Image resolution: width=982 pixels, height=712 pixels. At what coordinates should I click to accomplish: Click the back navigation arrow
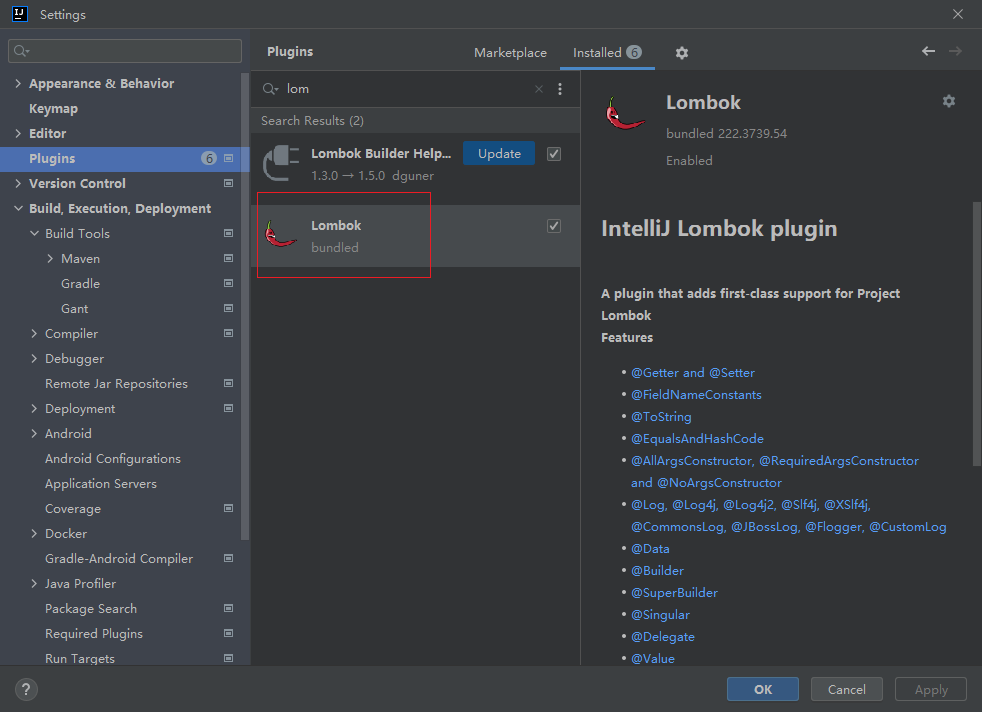(x=928, y=51)
